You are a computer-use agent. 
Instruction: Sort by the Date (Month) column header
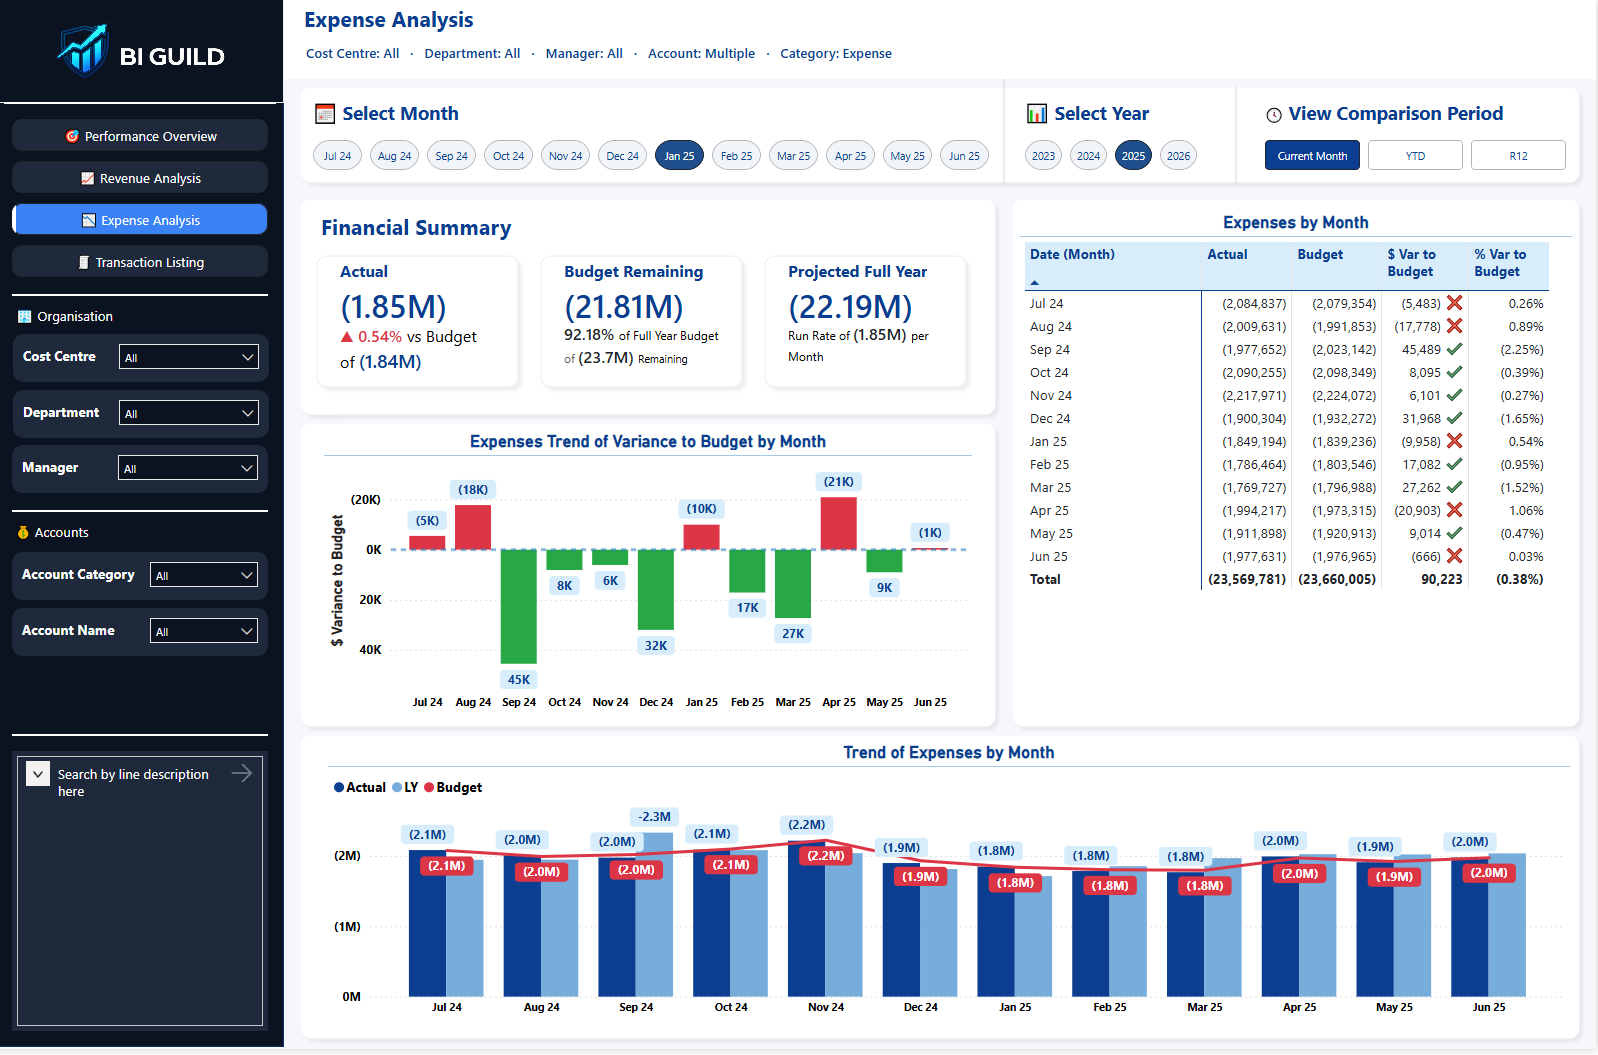coord(1072,255)
